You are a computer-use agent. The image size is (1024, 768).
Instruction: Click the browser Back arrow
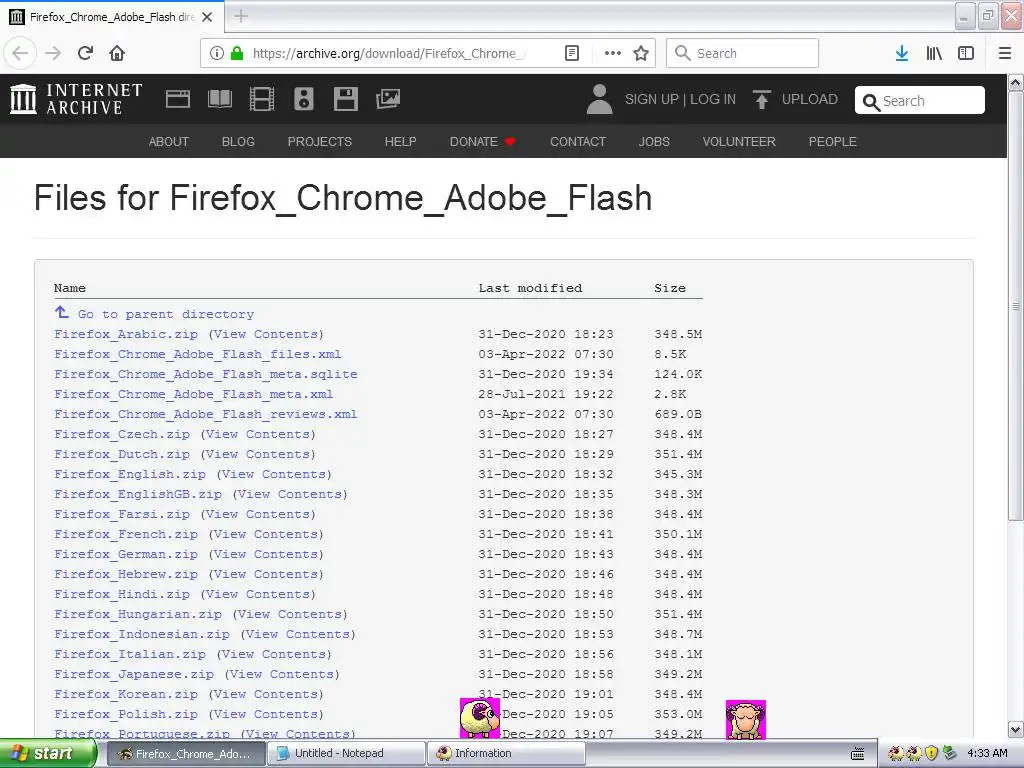click(x=20, y=53)
